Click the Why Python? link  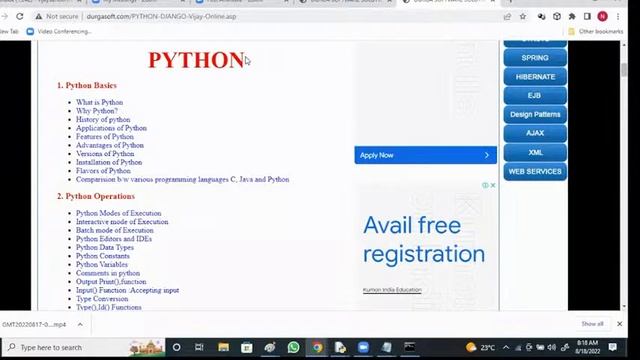pos(97,111)
